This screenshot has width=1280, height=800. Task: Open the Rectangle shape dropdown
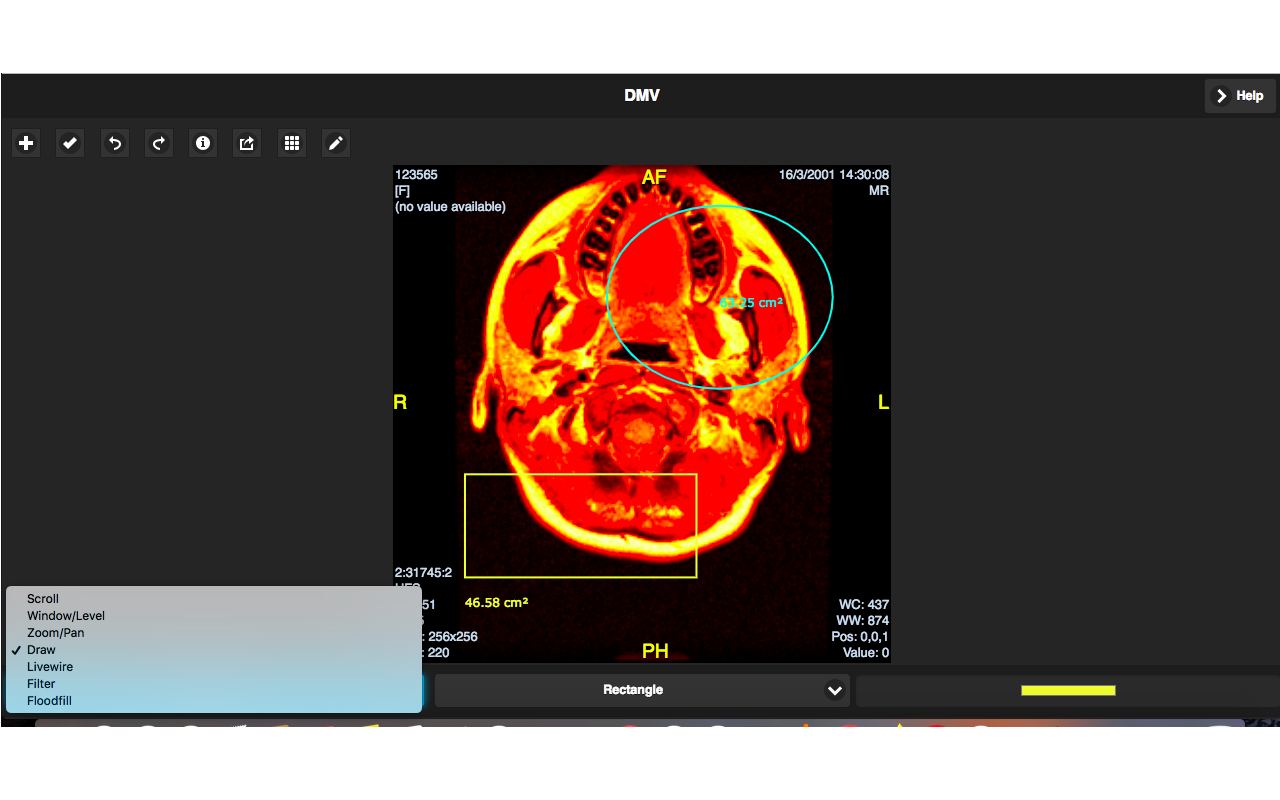click(642, 690)
